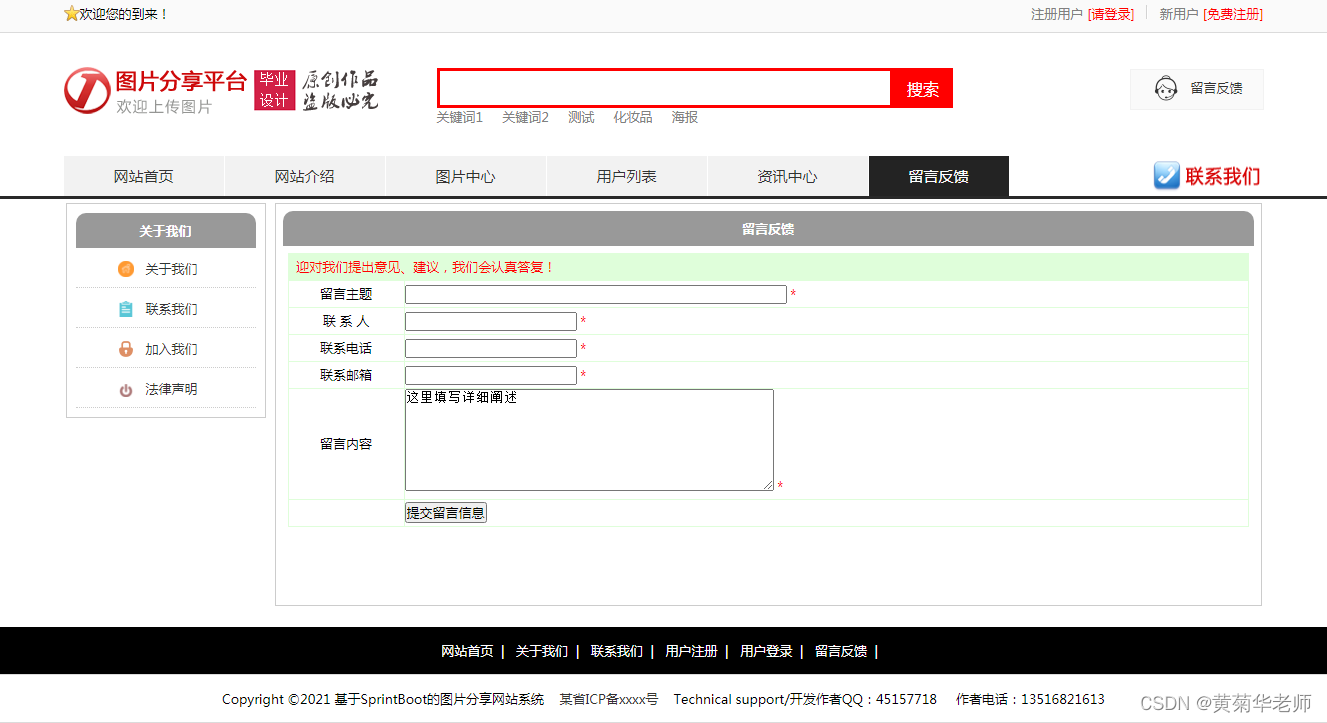The image size is (1327, 723).
Task: Click the clipboard icon next to 联系我们
Action: pos(126,309)
